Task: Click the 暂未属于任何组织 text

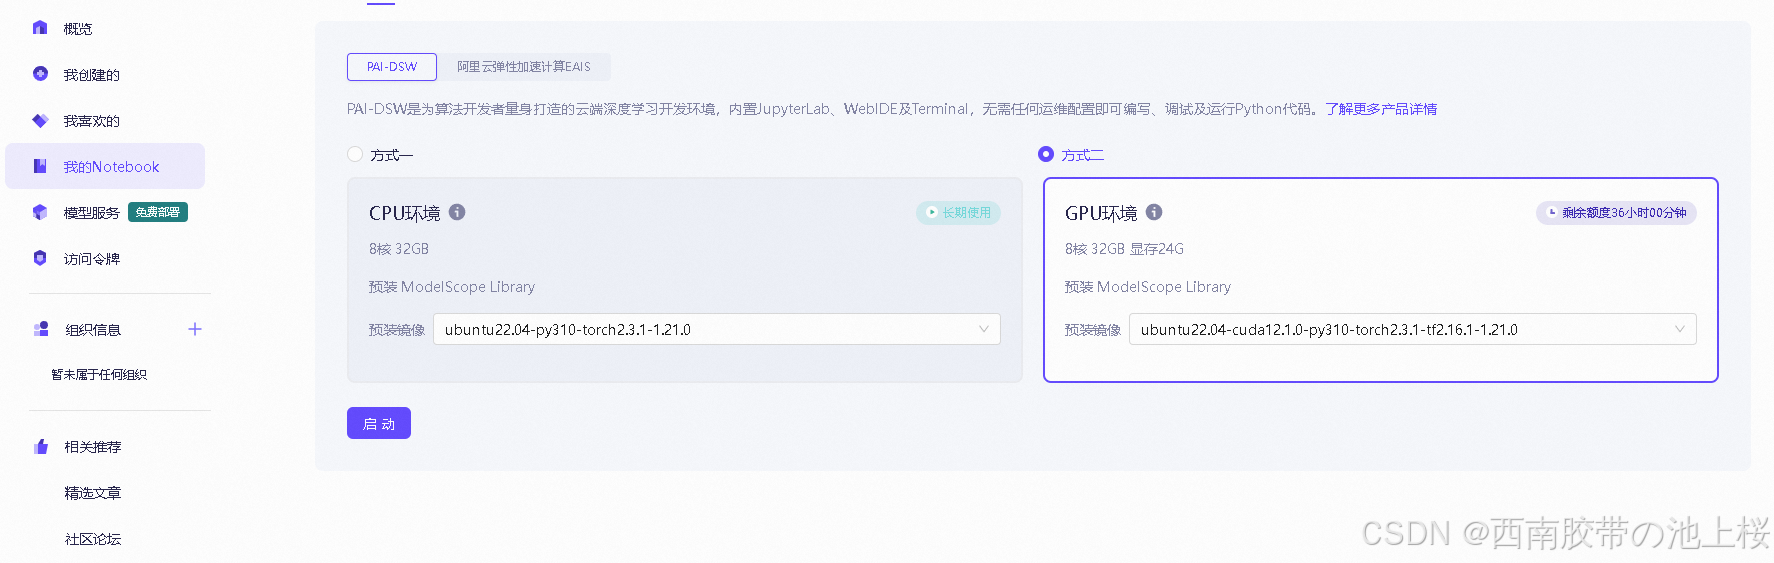Action: pyautogui.click(x=99, y=375)
